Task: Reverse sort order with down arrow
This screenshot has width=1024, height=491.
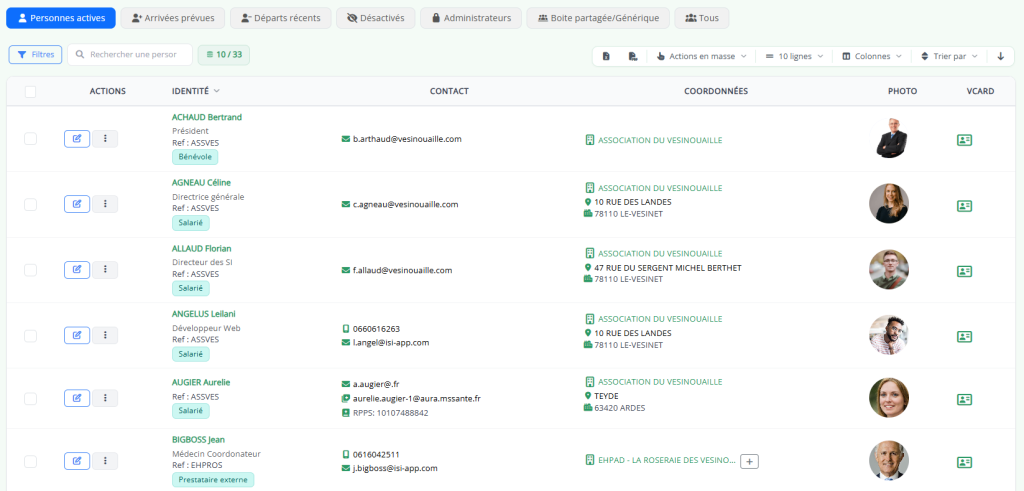Action: point(1000,56)
